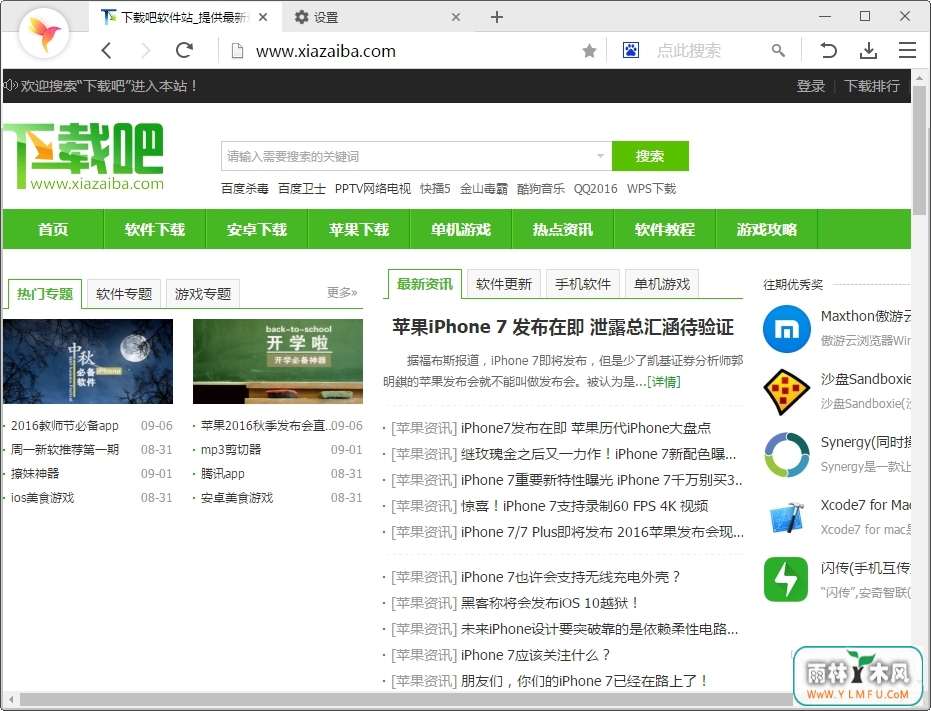Click the green 搜索 button
The width and height of the screenshot is (931, 711).
[650, 156]
